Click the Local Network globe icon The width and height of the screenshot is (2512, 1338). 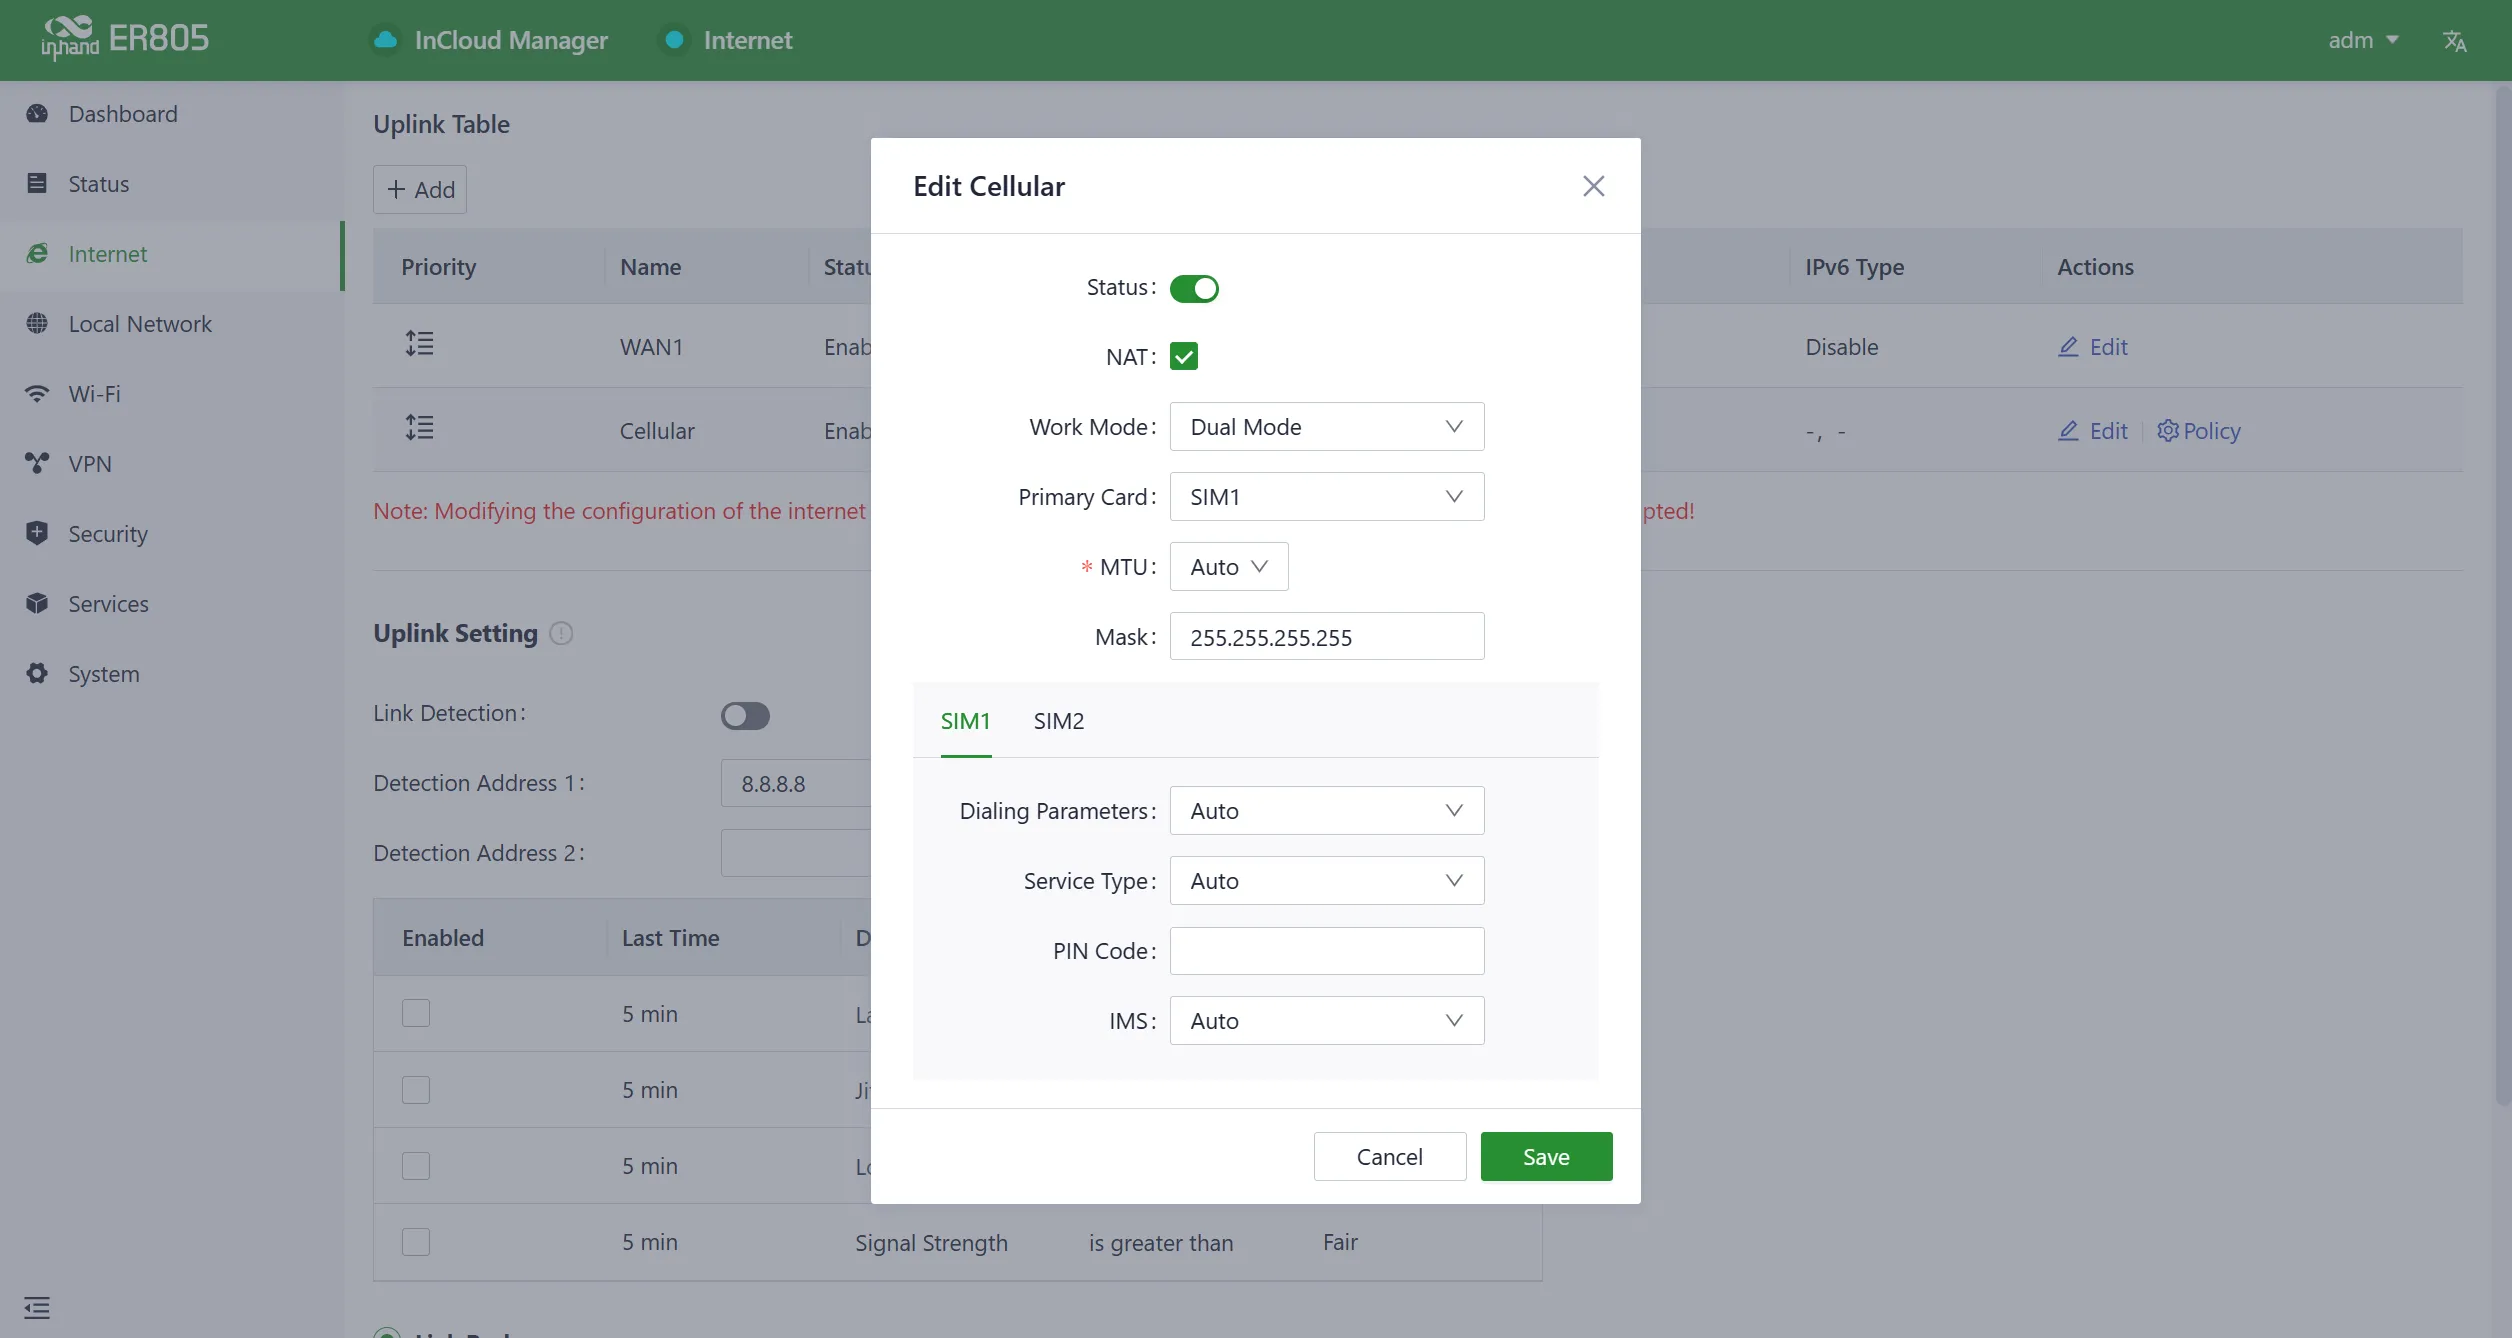37,324
